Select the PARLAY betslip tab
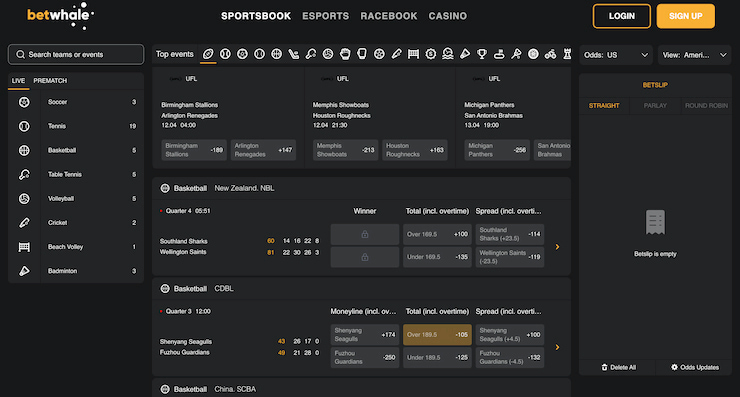Viewport: 740px width, 397px height. tap(655, 106)
